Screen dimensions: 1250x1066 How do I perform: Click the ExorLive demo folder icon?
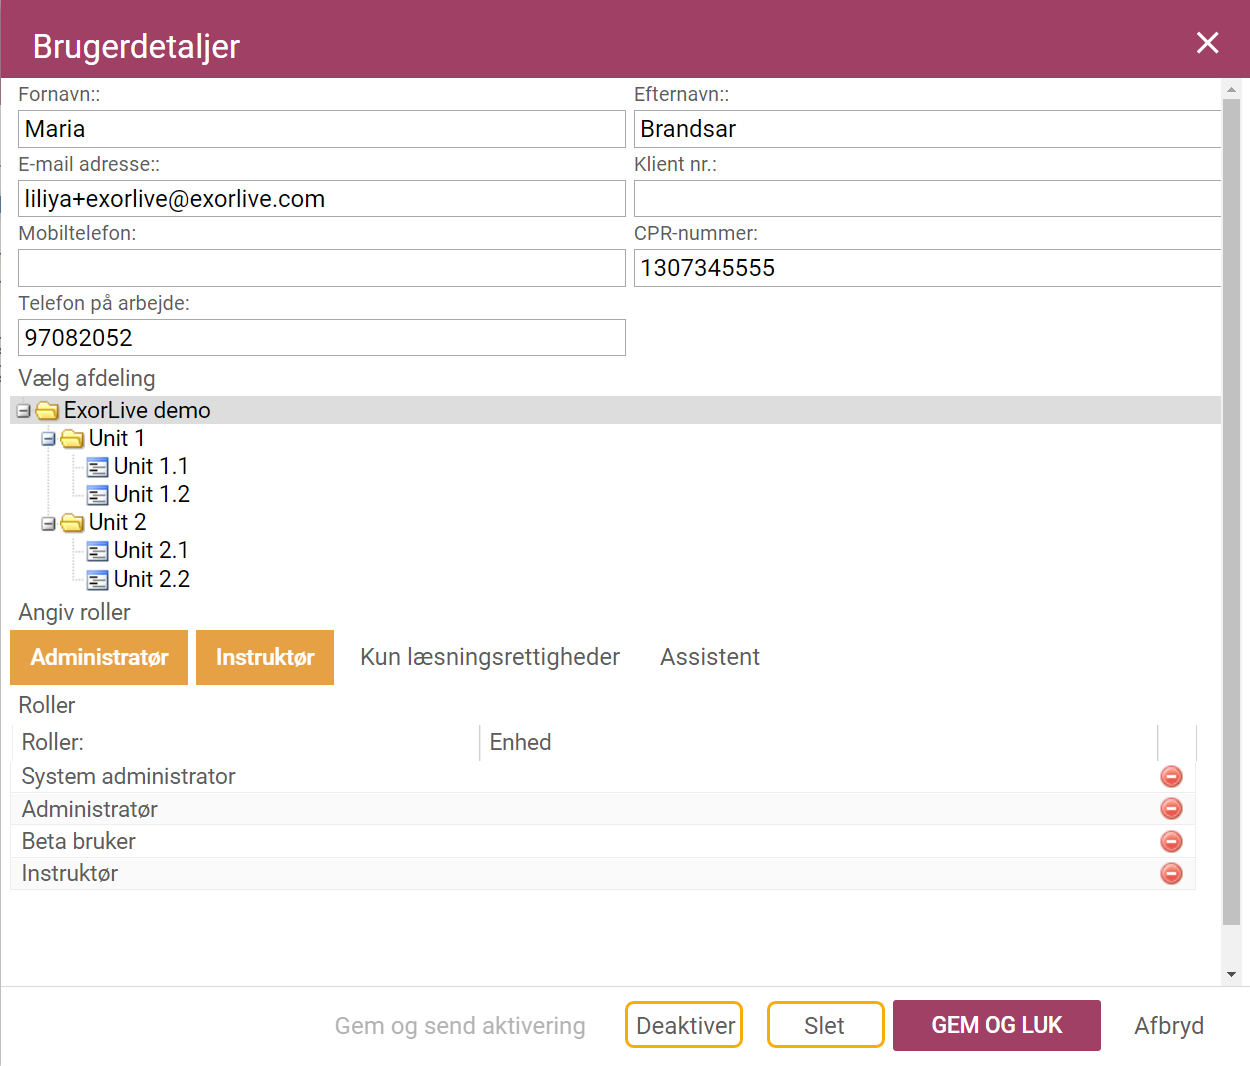coord(47,411)
